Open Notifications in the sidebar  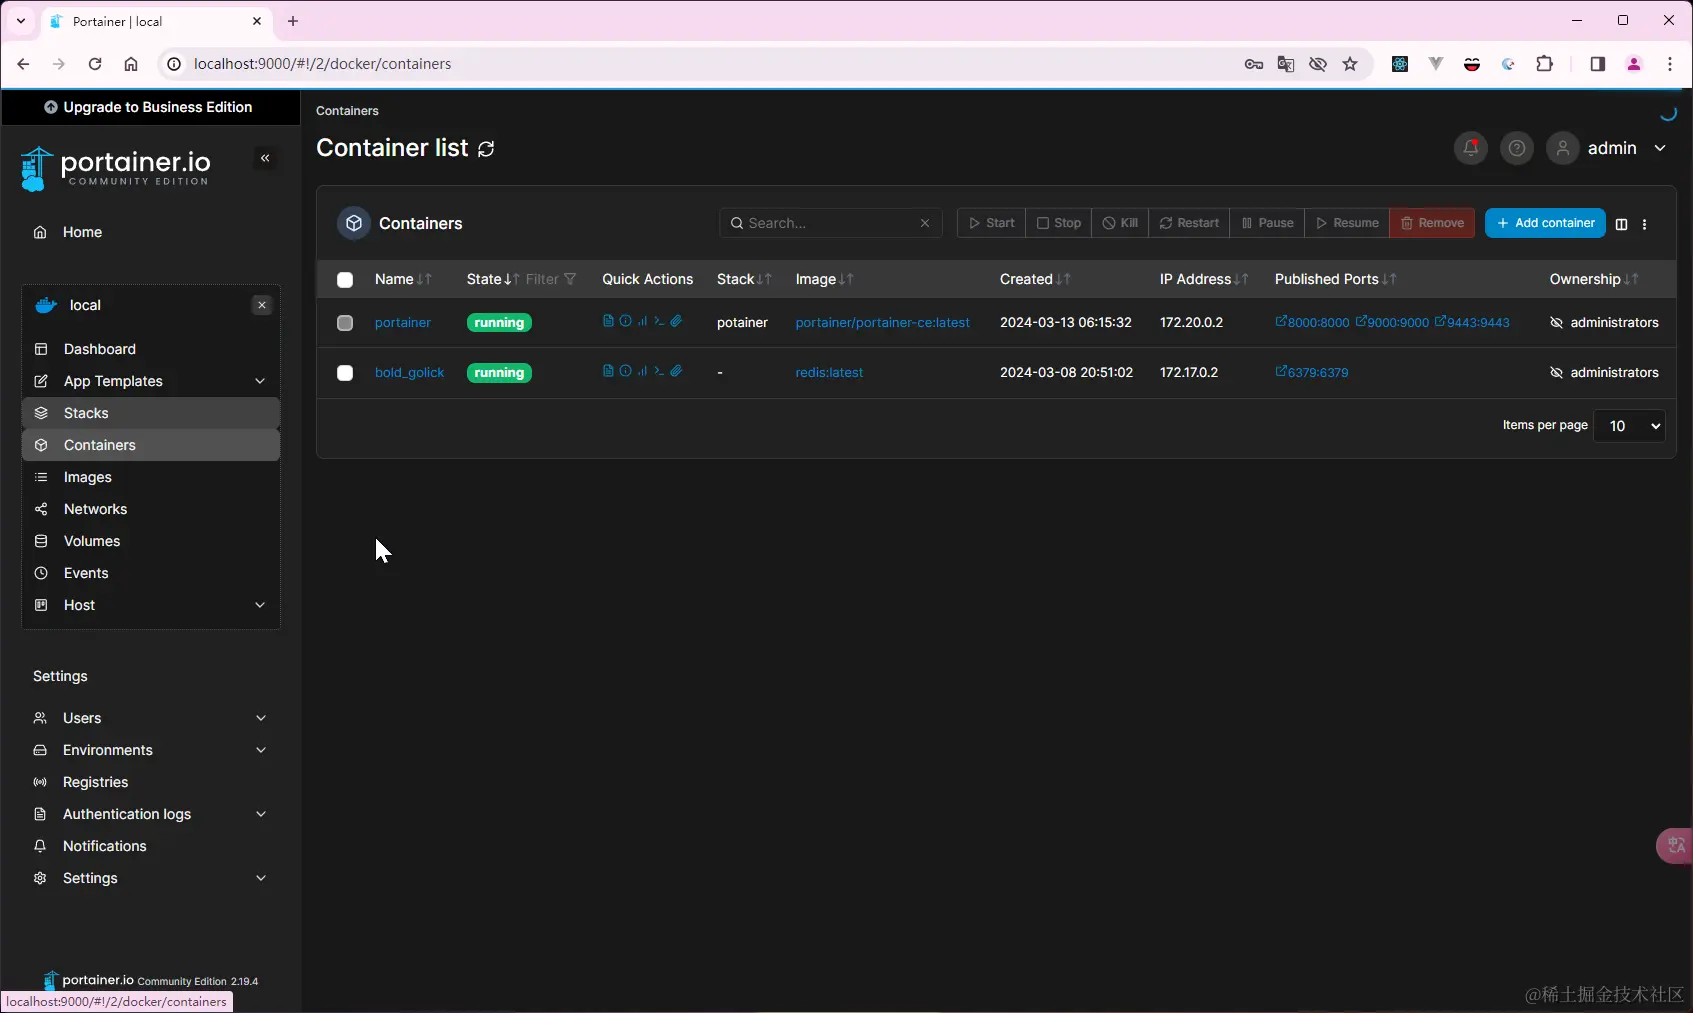(x=151, y=846)
